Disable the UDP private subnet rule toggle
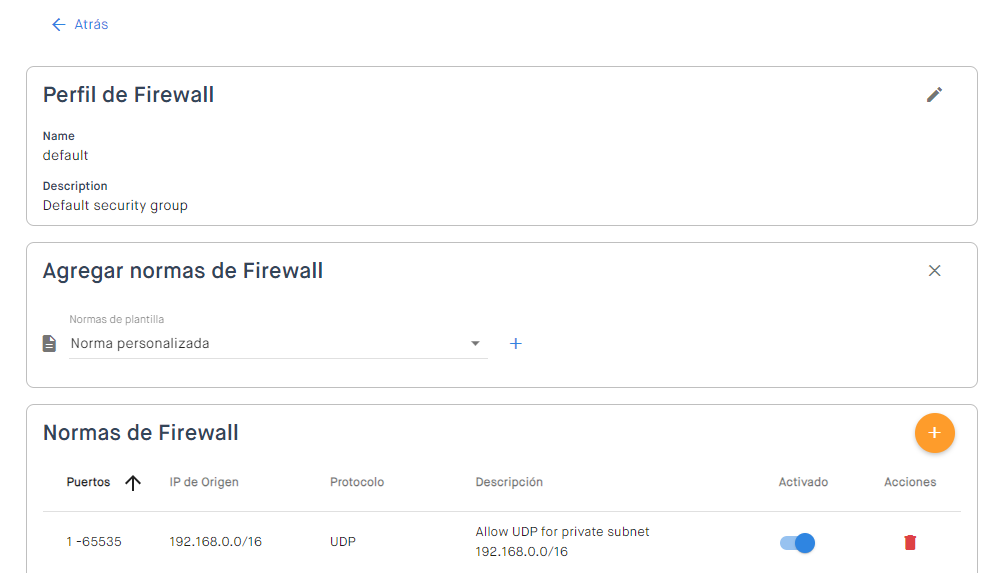The height and width of the screenshot is (573, 1003). (x=798, y=543)
